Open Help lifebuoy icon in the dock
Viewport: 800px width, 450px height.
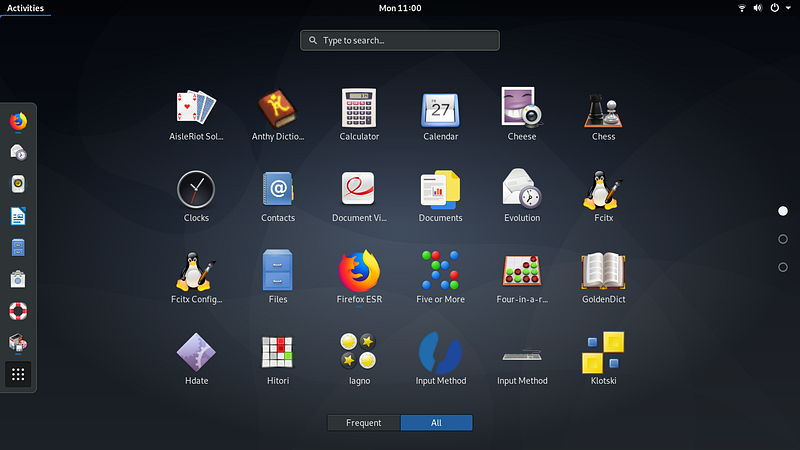pos(18,311)
